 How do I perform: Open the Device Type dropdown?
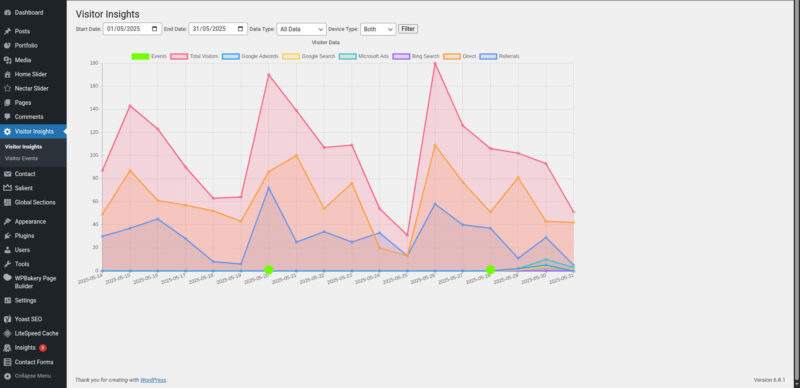click(378, 29)
